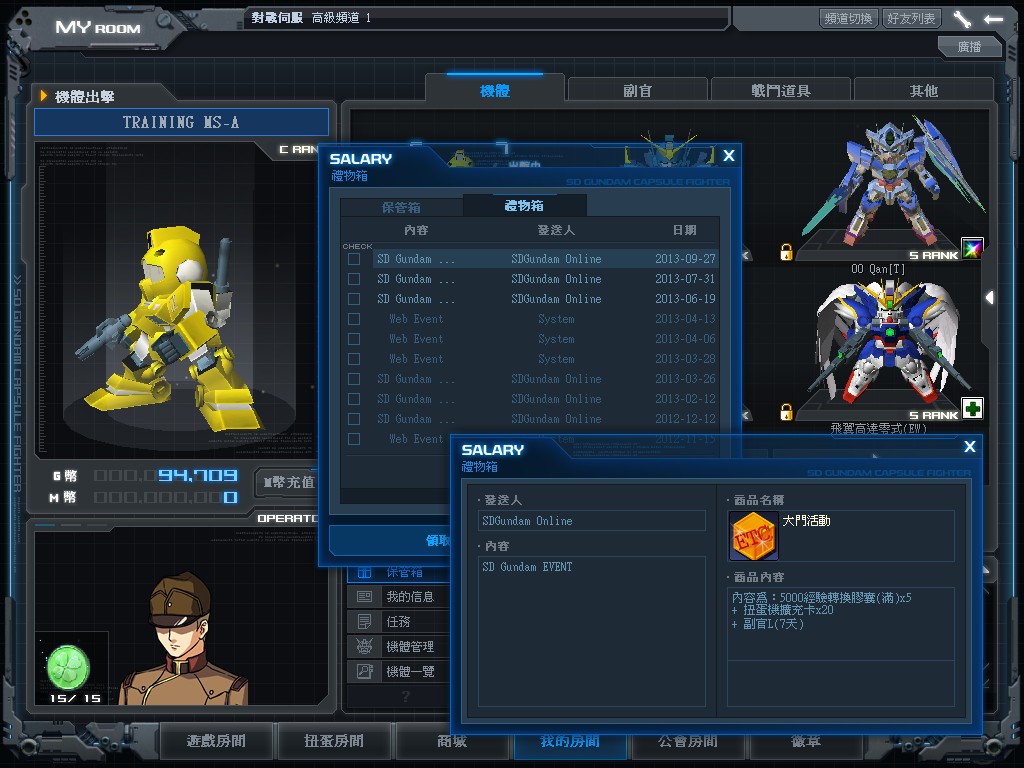1024x768 pixels.
Task: Check the box for the 2013-03-26 gift
Action: click(354, 379)
